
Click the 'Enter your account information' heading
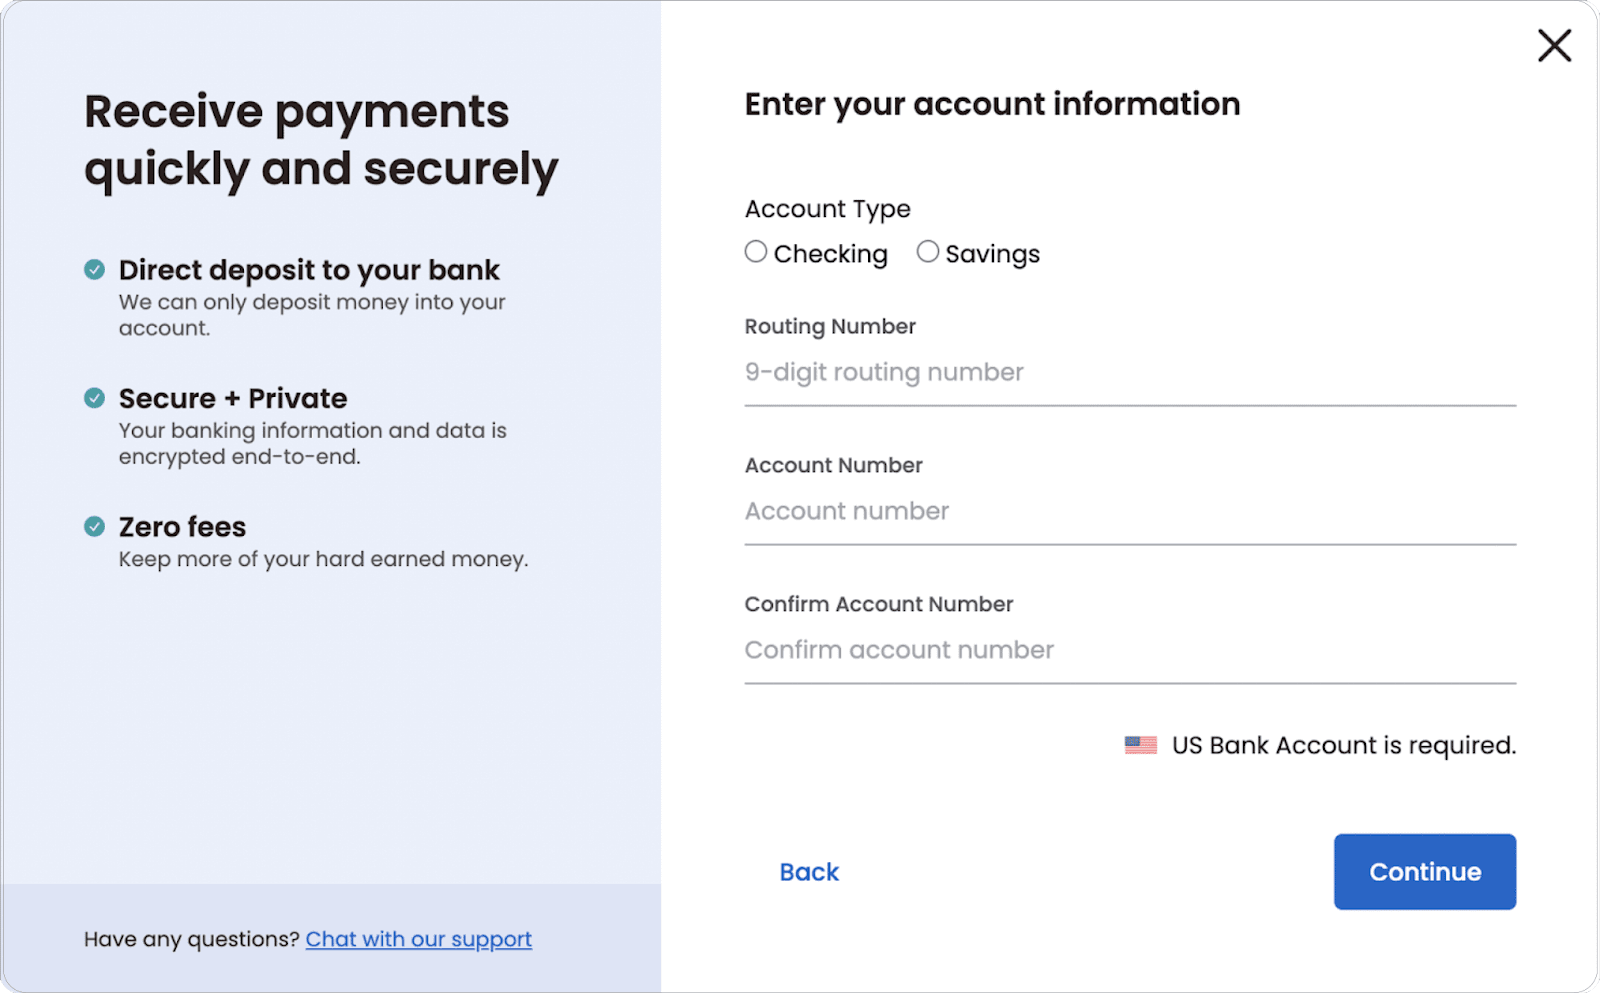992,104
